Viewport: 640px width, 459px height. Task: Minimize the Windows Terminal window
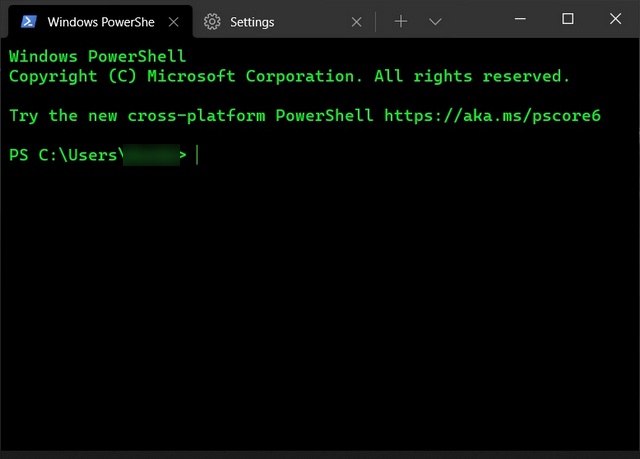pyautogui.click(x=523, y=19)
